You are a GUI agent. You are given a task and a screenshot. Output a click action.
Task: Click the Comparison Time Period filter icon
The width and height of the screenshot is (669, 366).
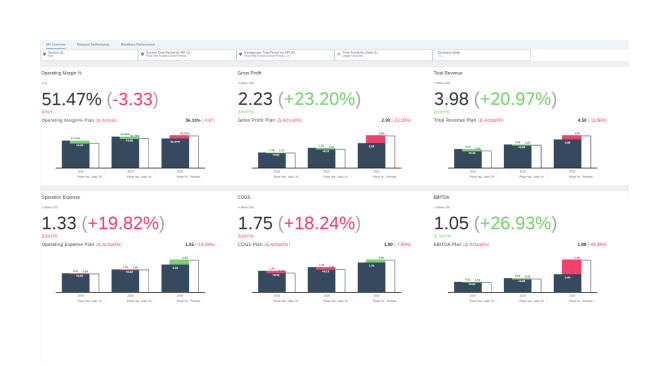(x=241, y=54)
